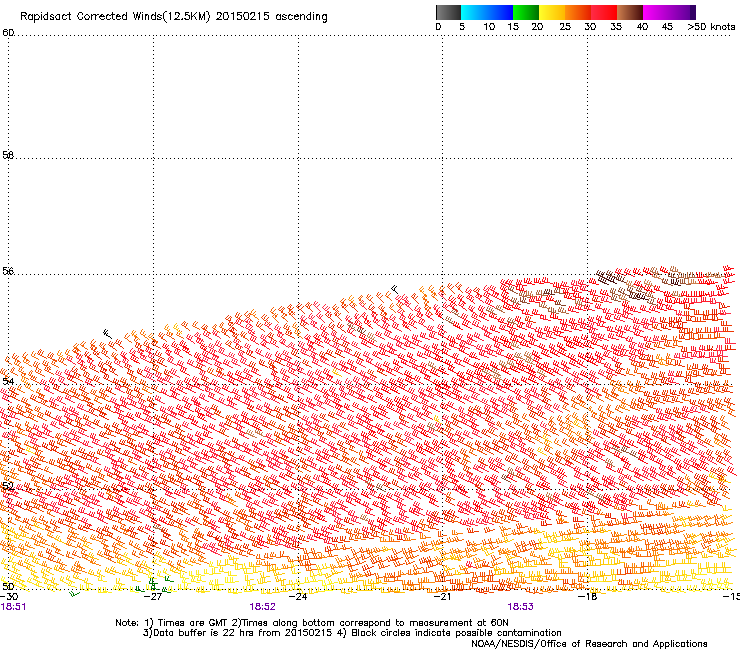Click the longitude axis label -30

[8, 597]
